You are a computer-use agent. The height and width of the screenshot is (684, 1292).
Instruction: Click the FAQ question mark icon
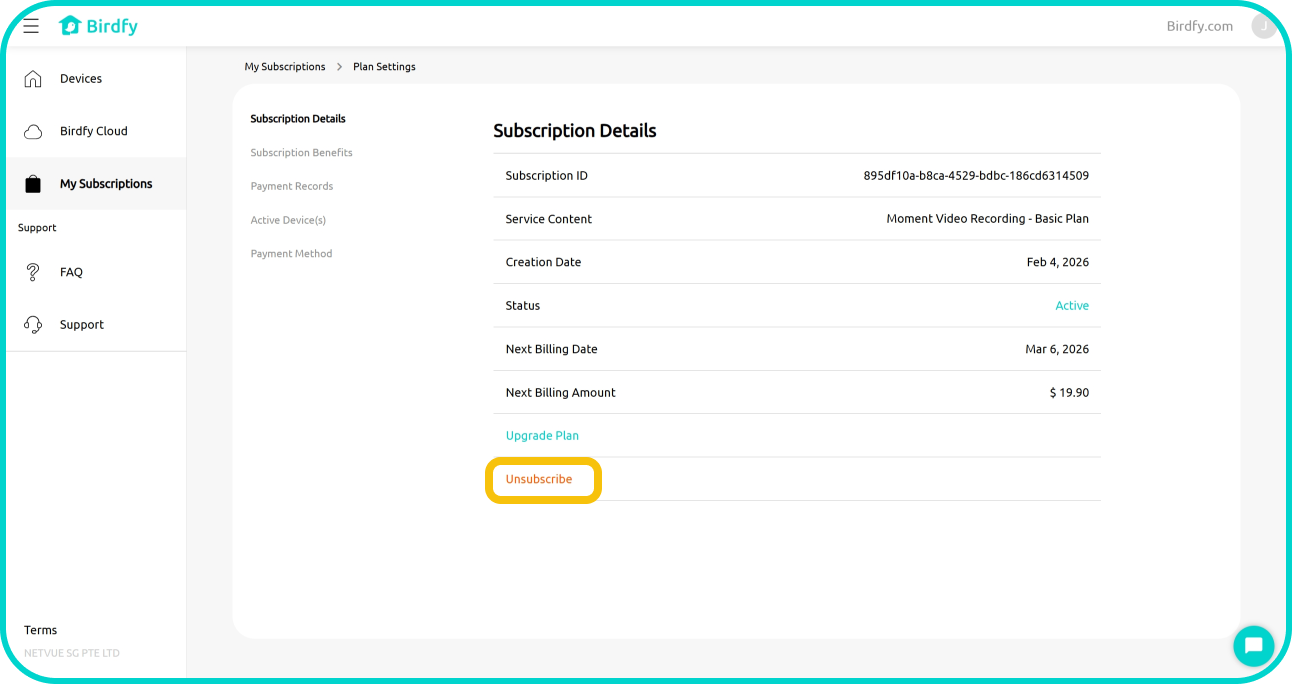pos(33,272)
